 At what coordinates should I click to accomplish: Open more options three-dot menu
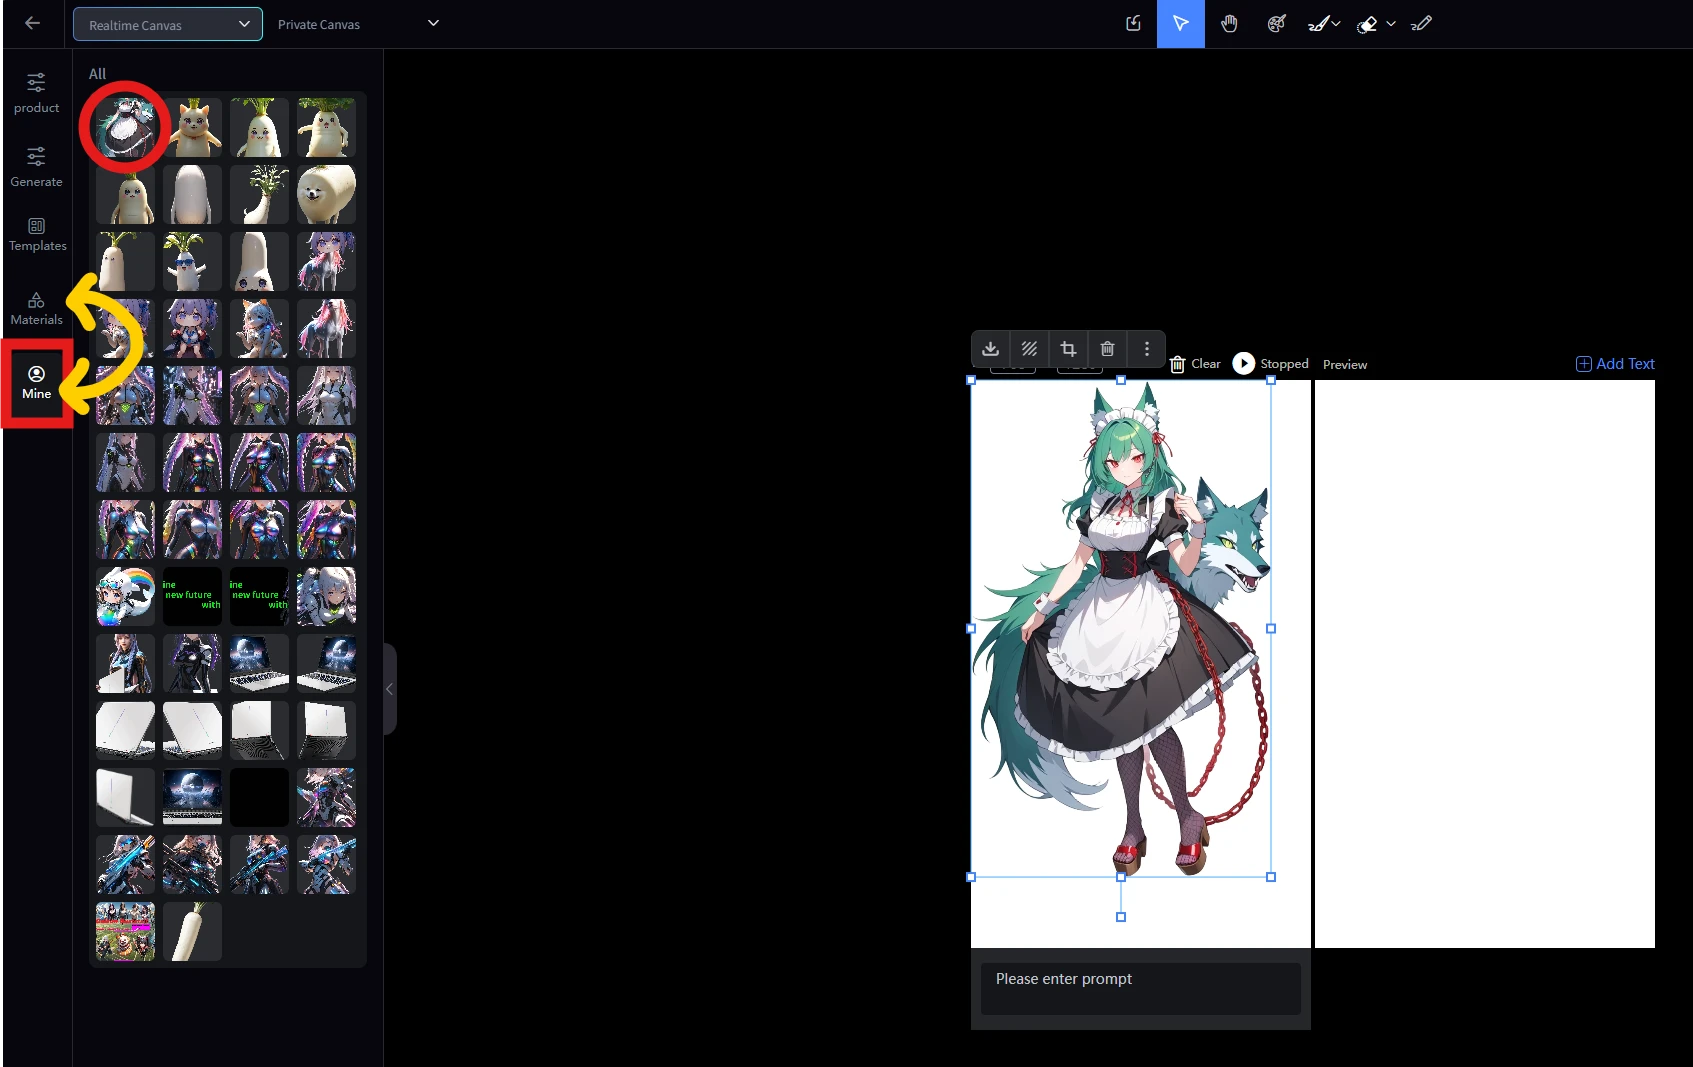1146,349
